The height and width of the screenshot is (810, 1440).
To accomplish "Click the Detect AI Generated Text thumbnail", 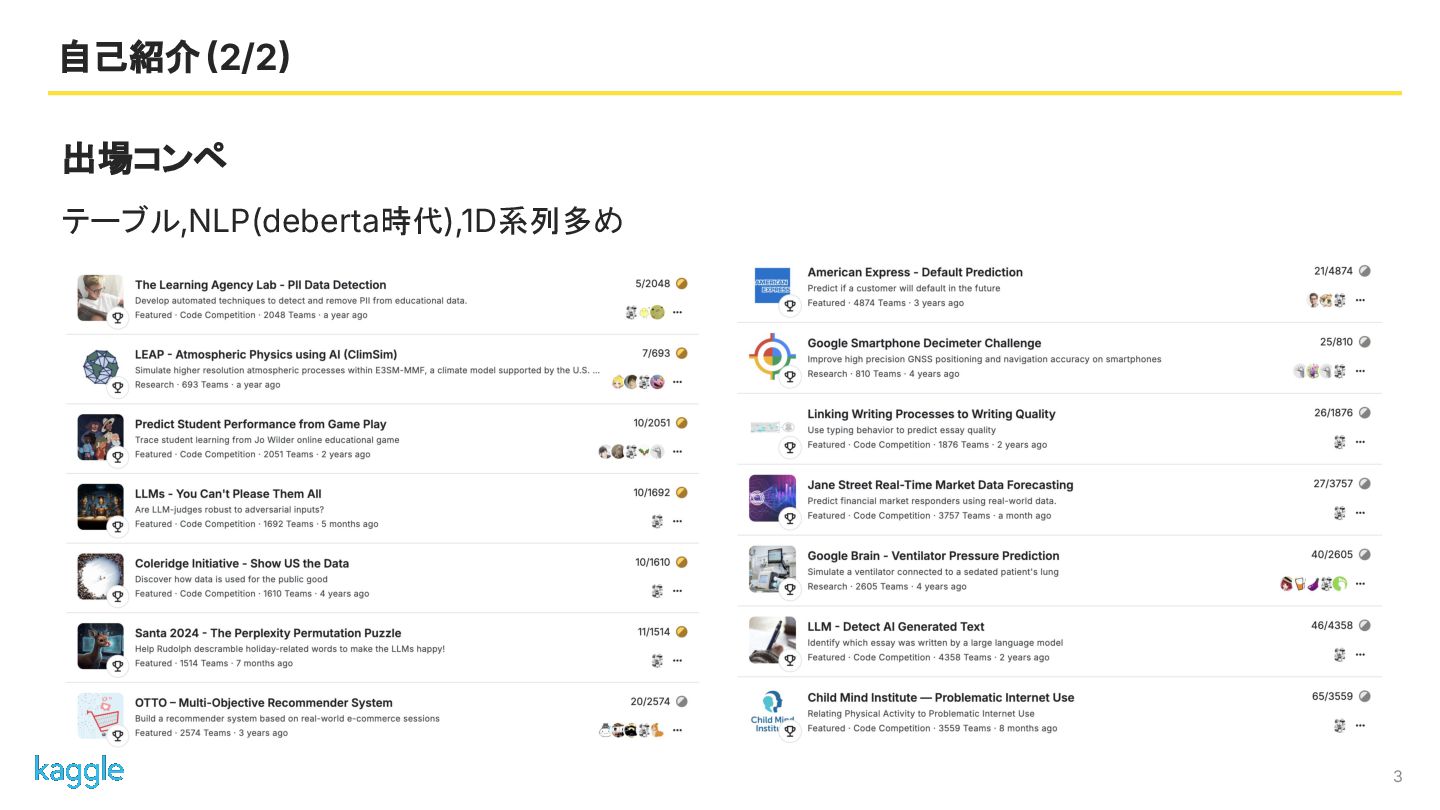I will 772,640.
